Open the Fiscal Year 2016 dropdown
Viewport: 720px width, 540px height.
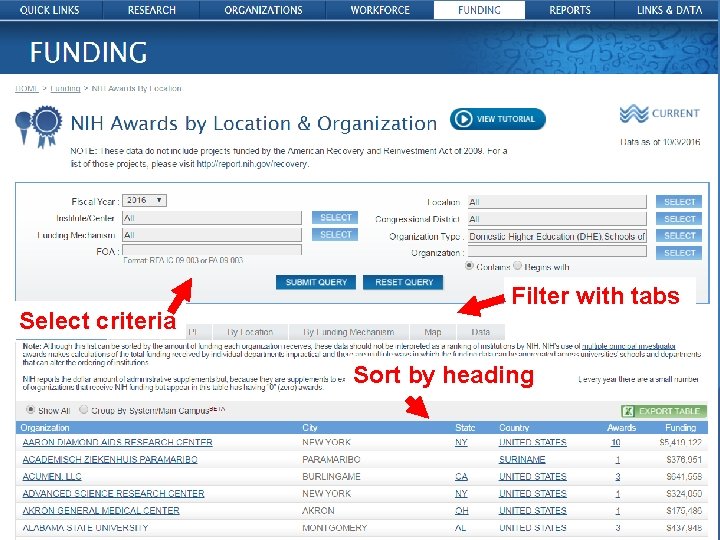click(x=144, y=200)
